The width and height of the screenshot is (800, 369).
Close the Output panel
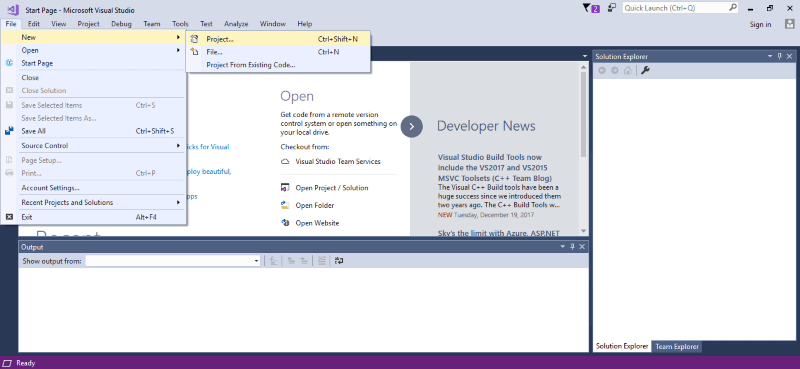pyautogui.click(x=582, y=247)
